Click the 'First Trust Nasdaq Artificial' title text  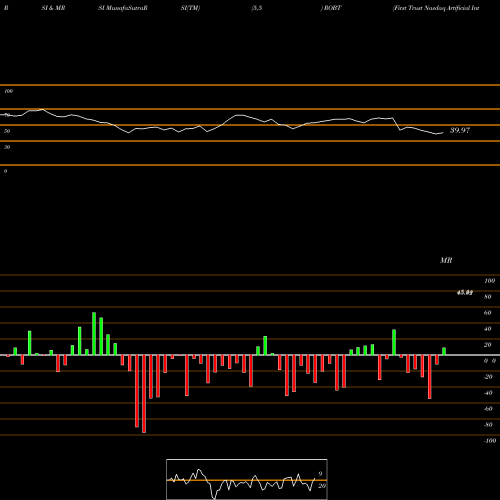436,8
